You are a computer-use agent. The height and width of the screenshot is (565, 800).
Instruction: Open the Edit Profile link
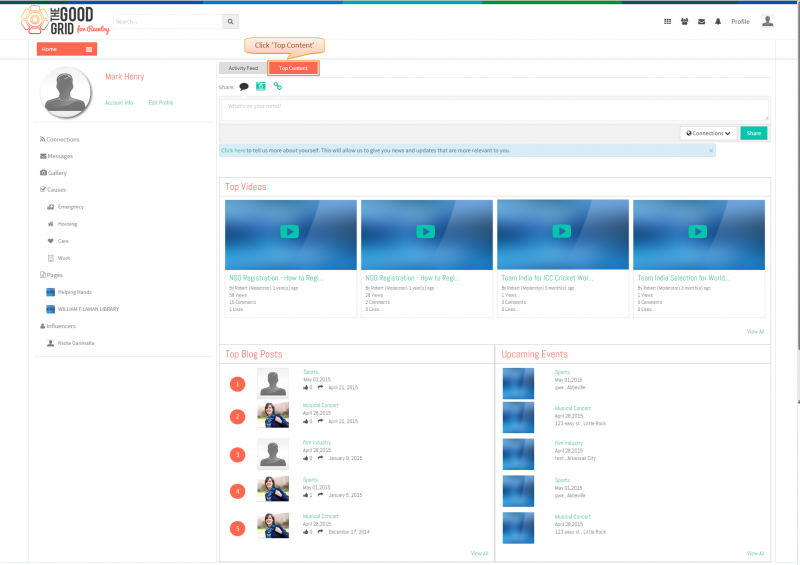(x=161, y=103)
